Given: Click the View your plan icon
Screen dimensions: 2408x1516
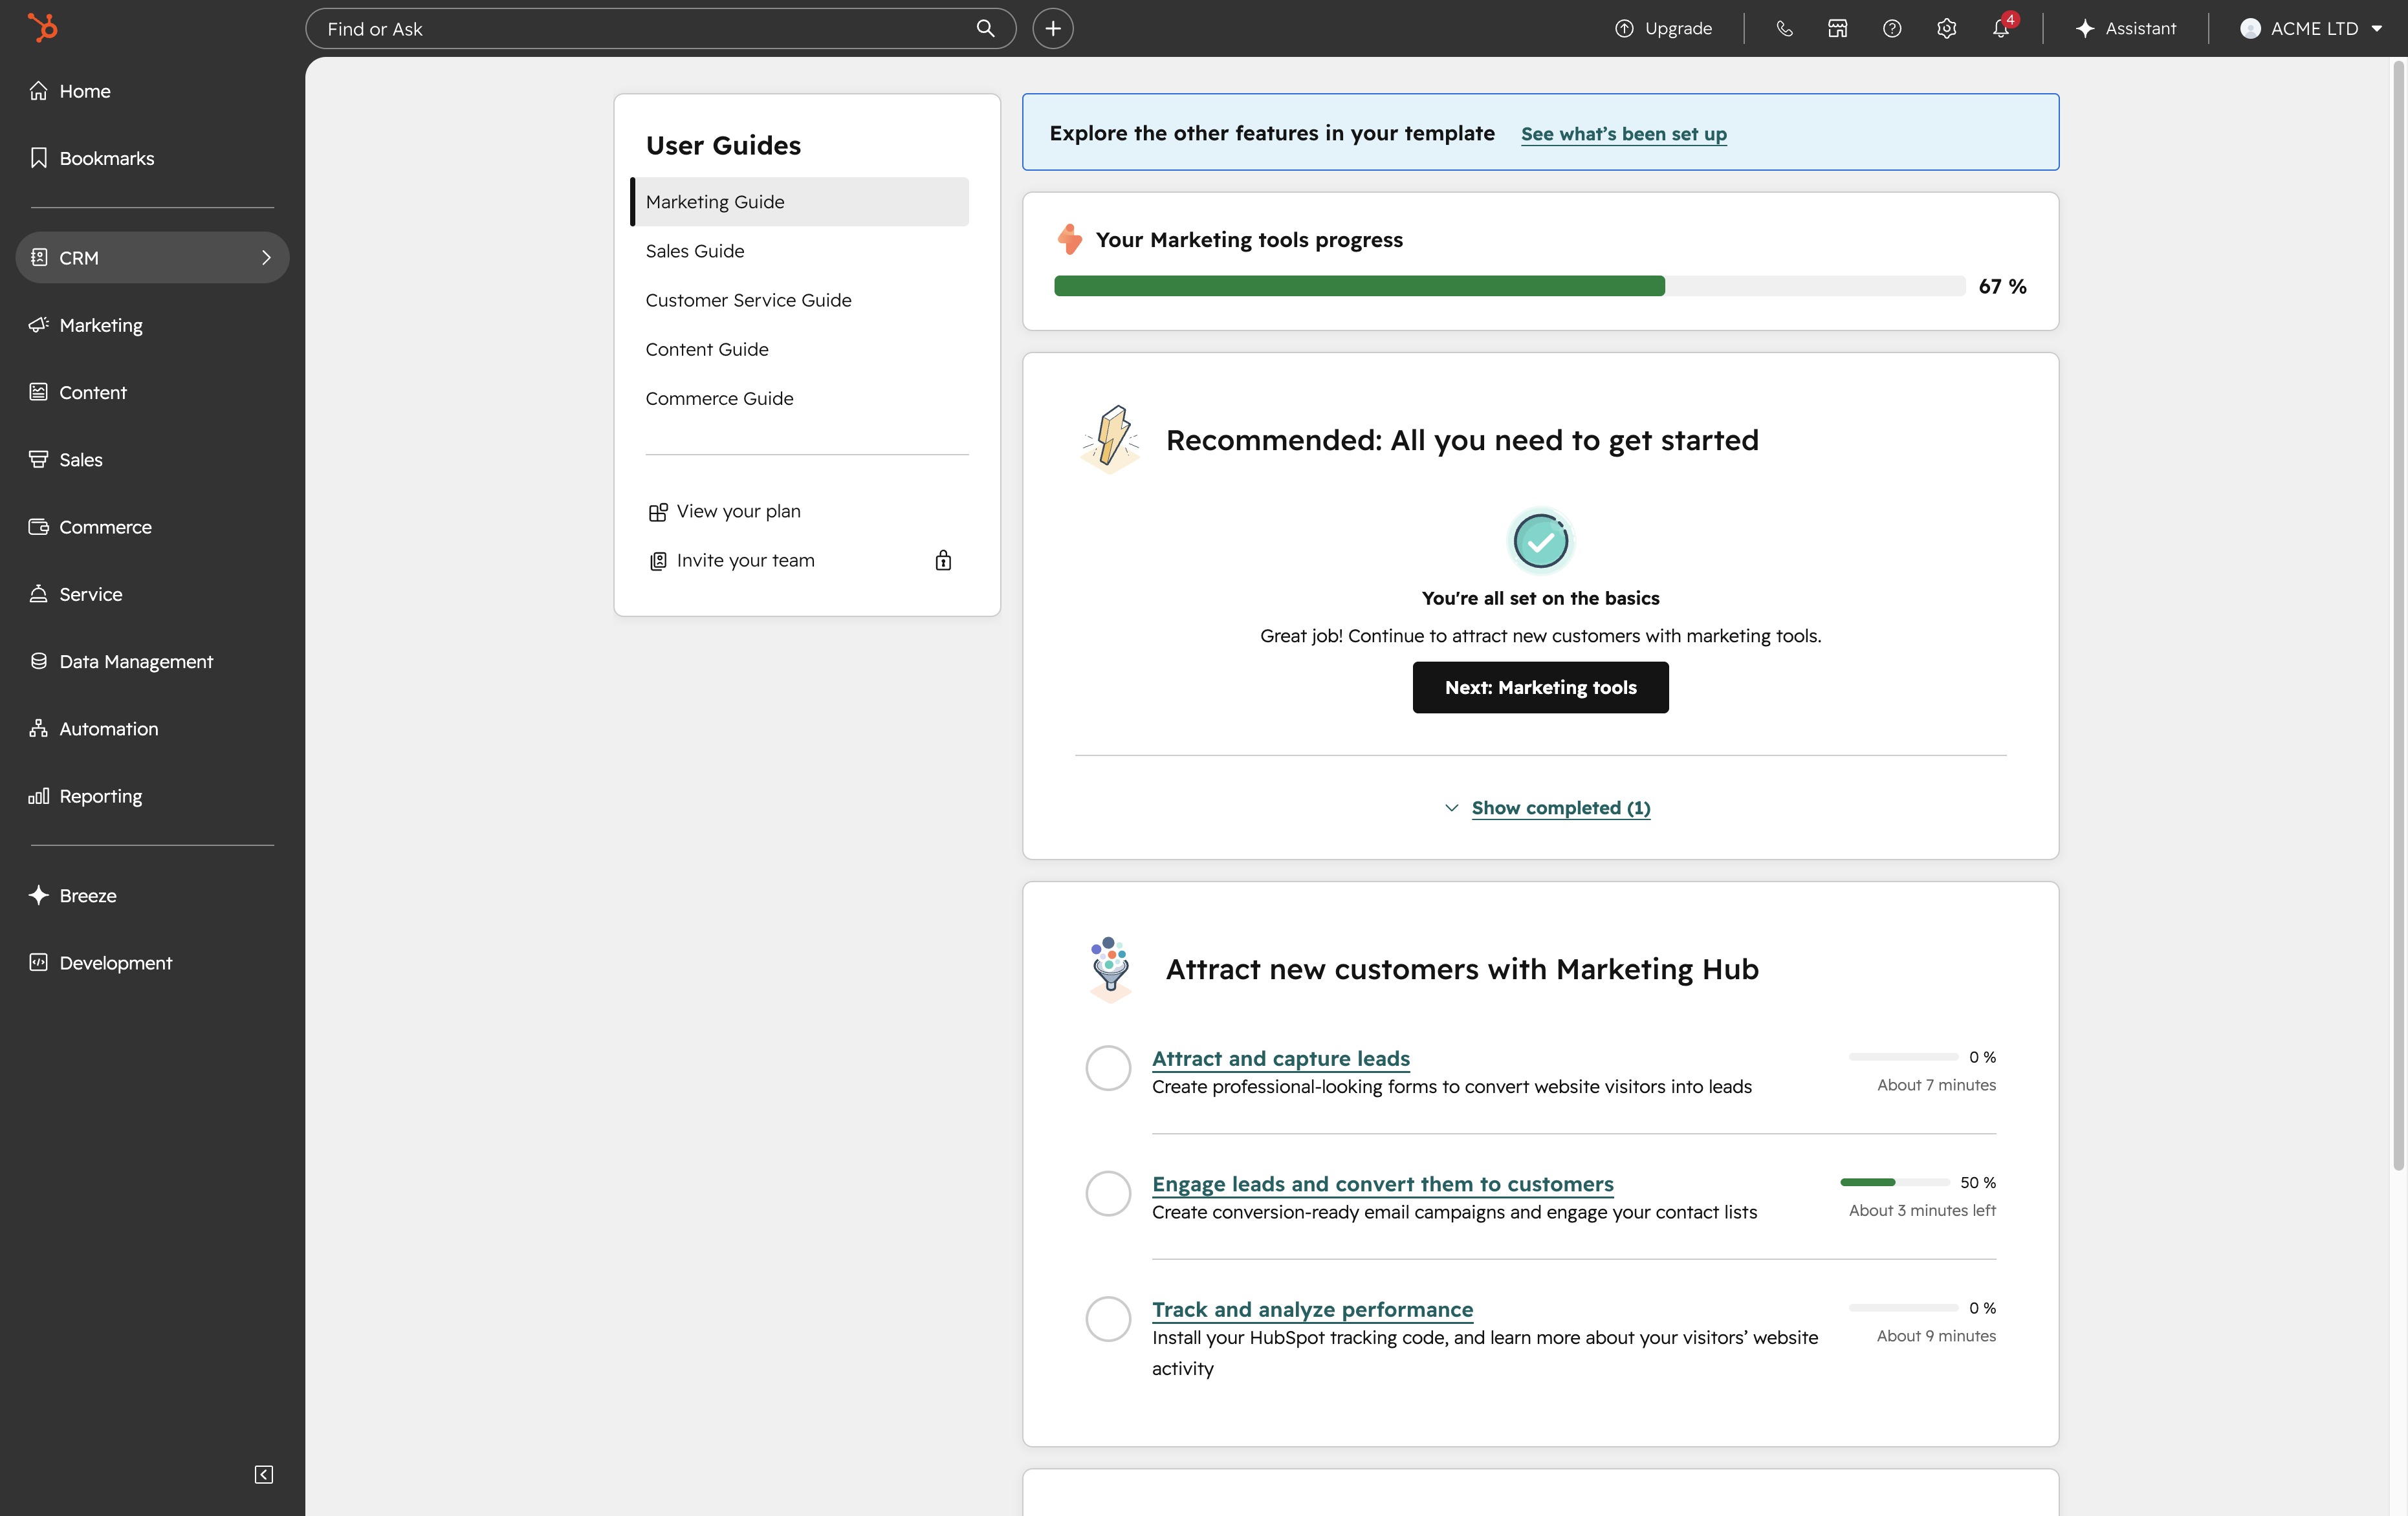Looking at the screenshot, I should click(657, 512).
